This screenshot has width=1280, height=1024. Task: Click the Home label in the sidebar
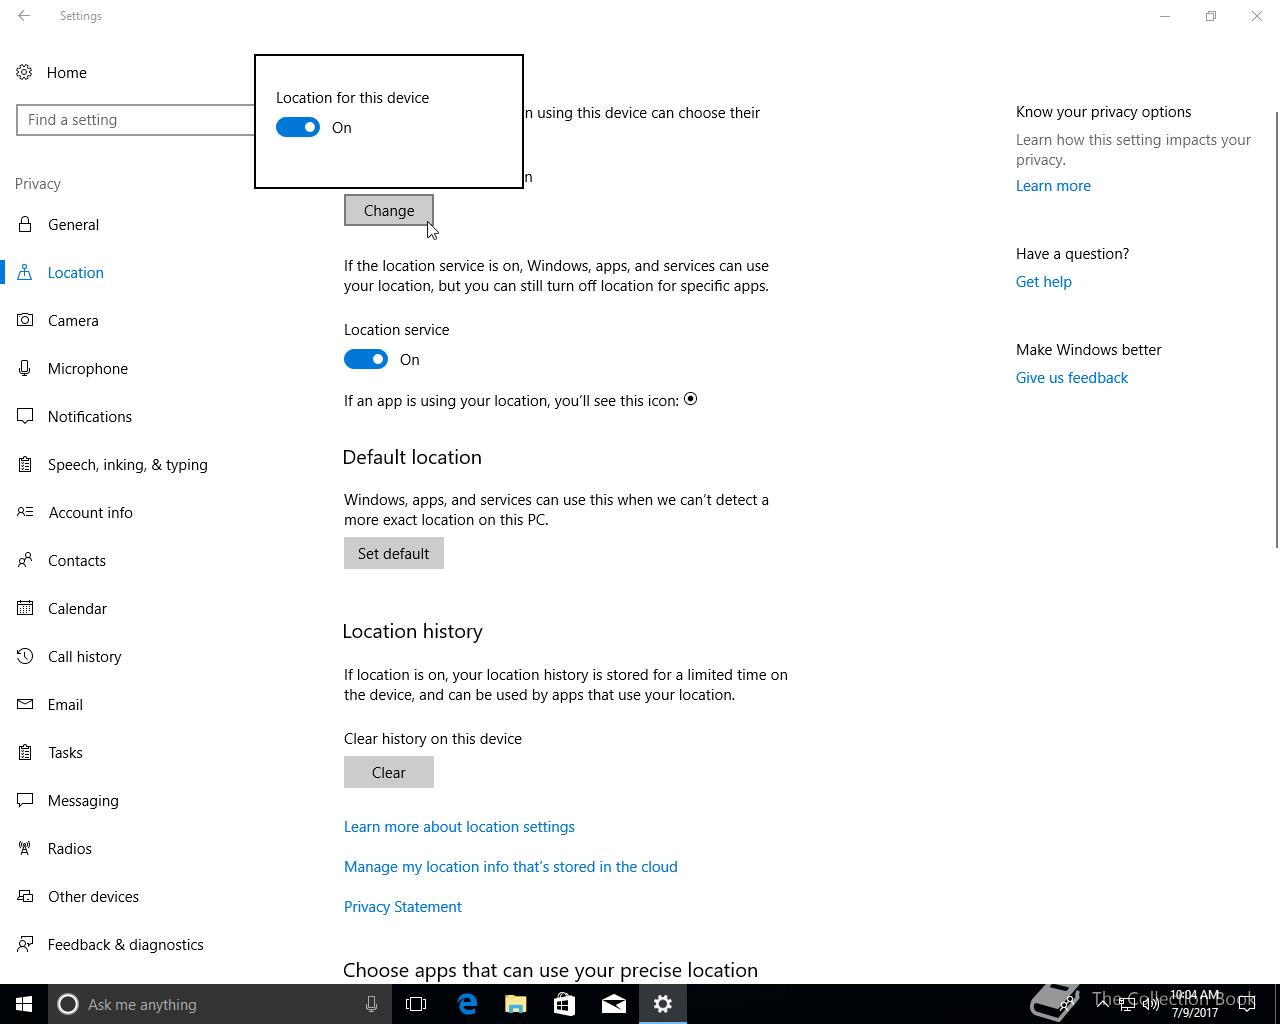coord(67,73)
